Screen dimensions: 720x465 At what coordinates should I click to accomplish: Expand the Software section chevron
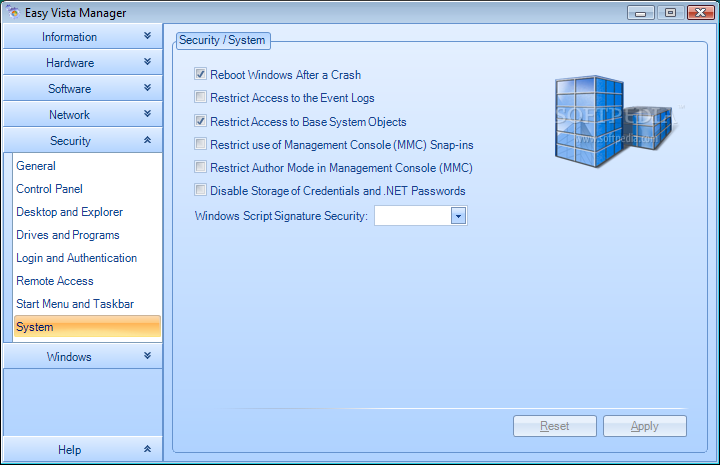click(x=147, y=87)
